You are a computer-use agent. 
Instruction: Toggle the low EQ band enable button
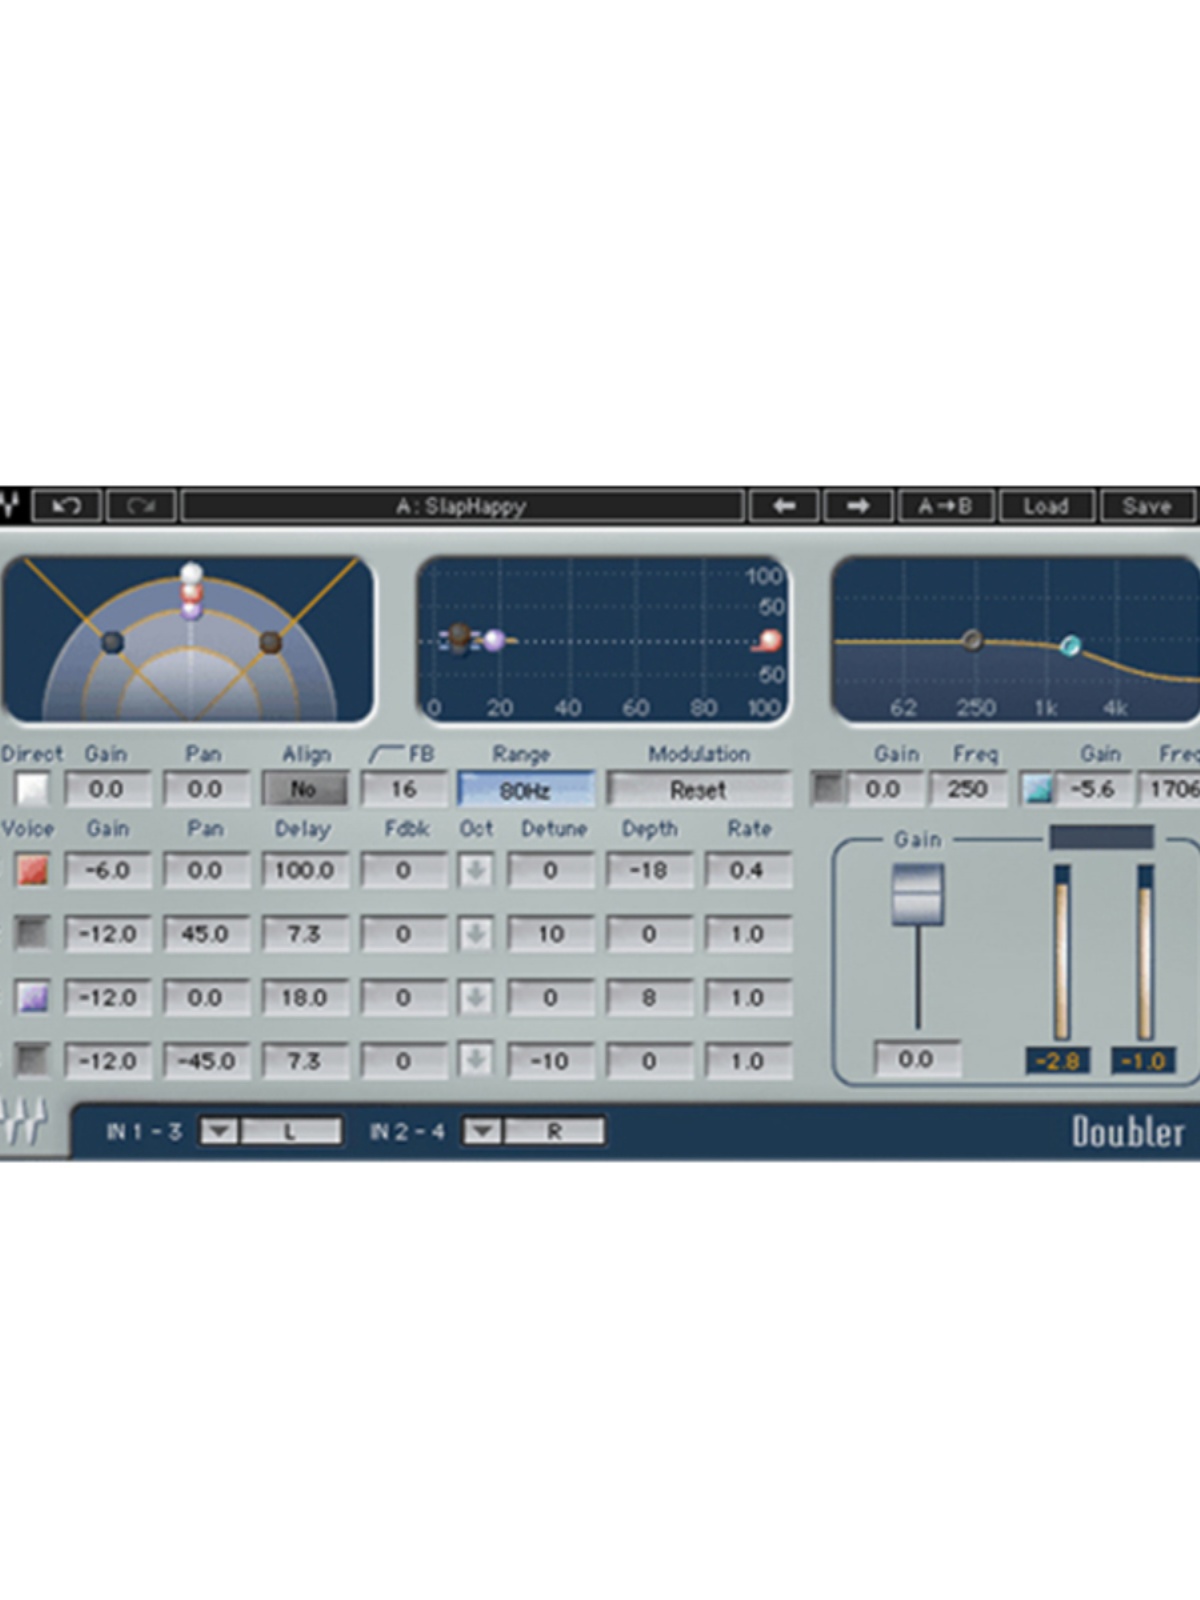826,789
